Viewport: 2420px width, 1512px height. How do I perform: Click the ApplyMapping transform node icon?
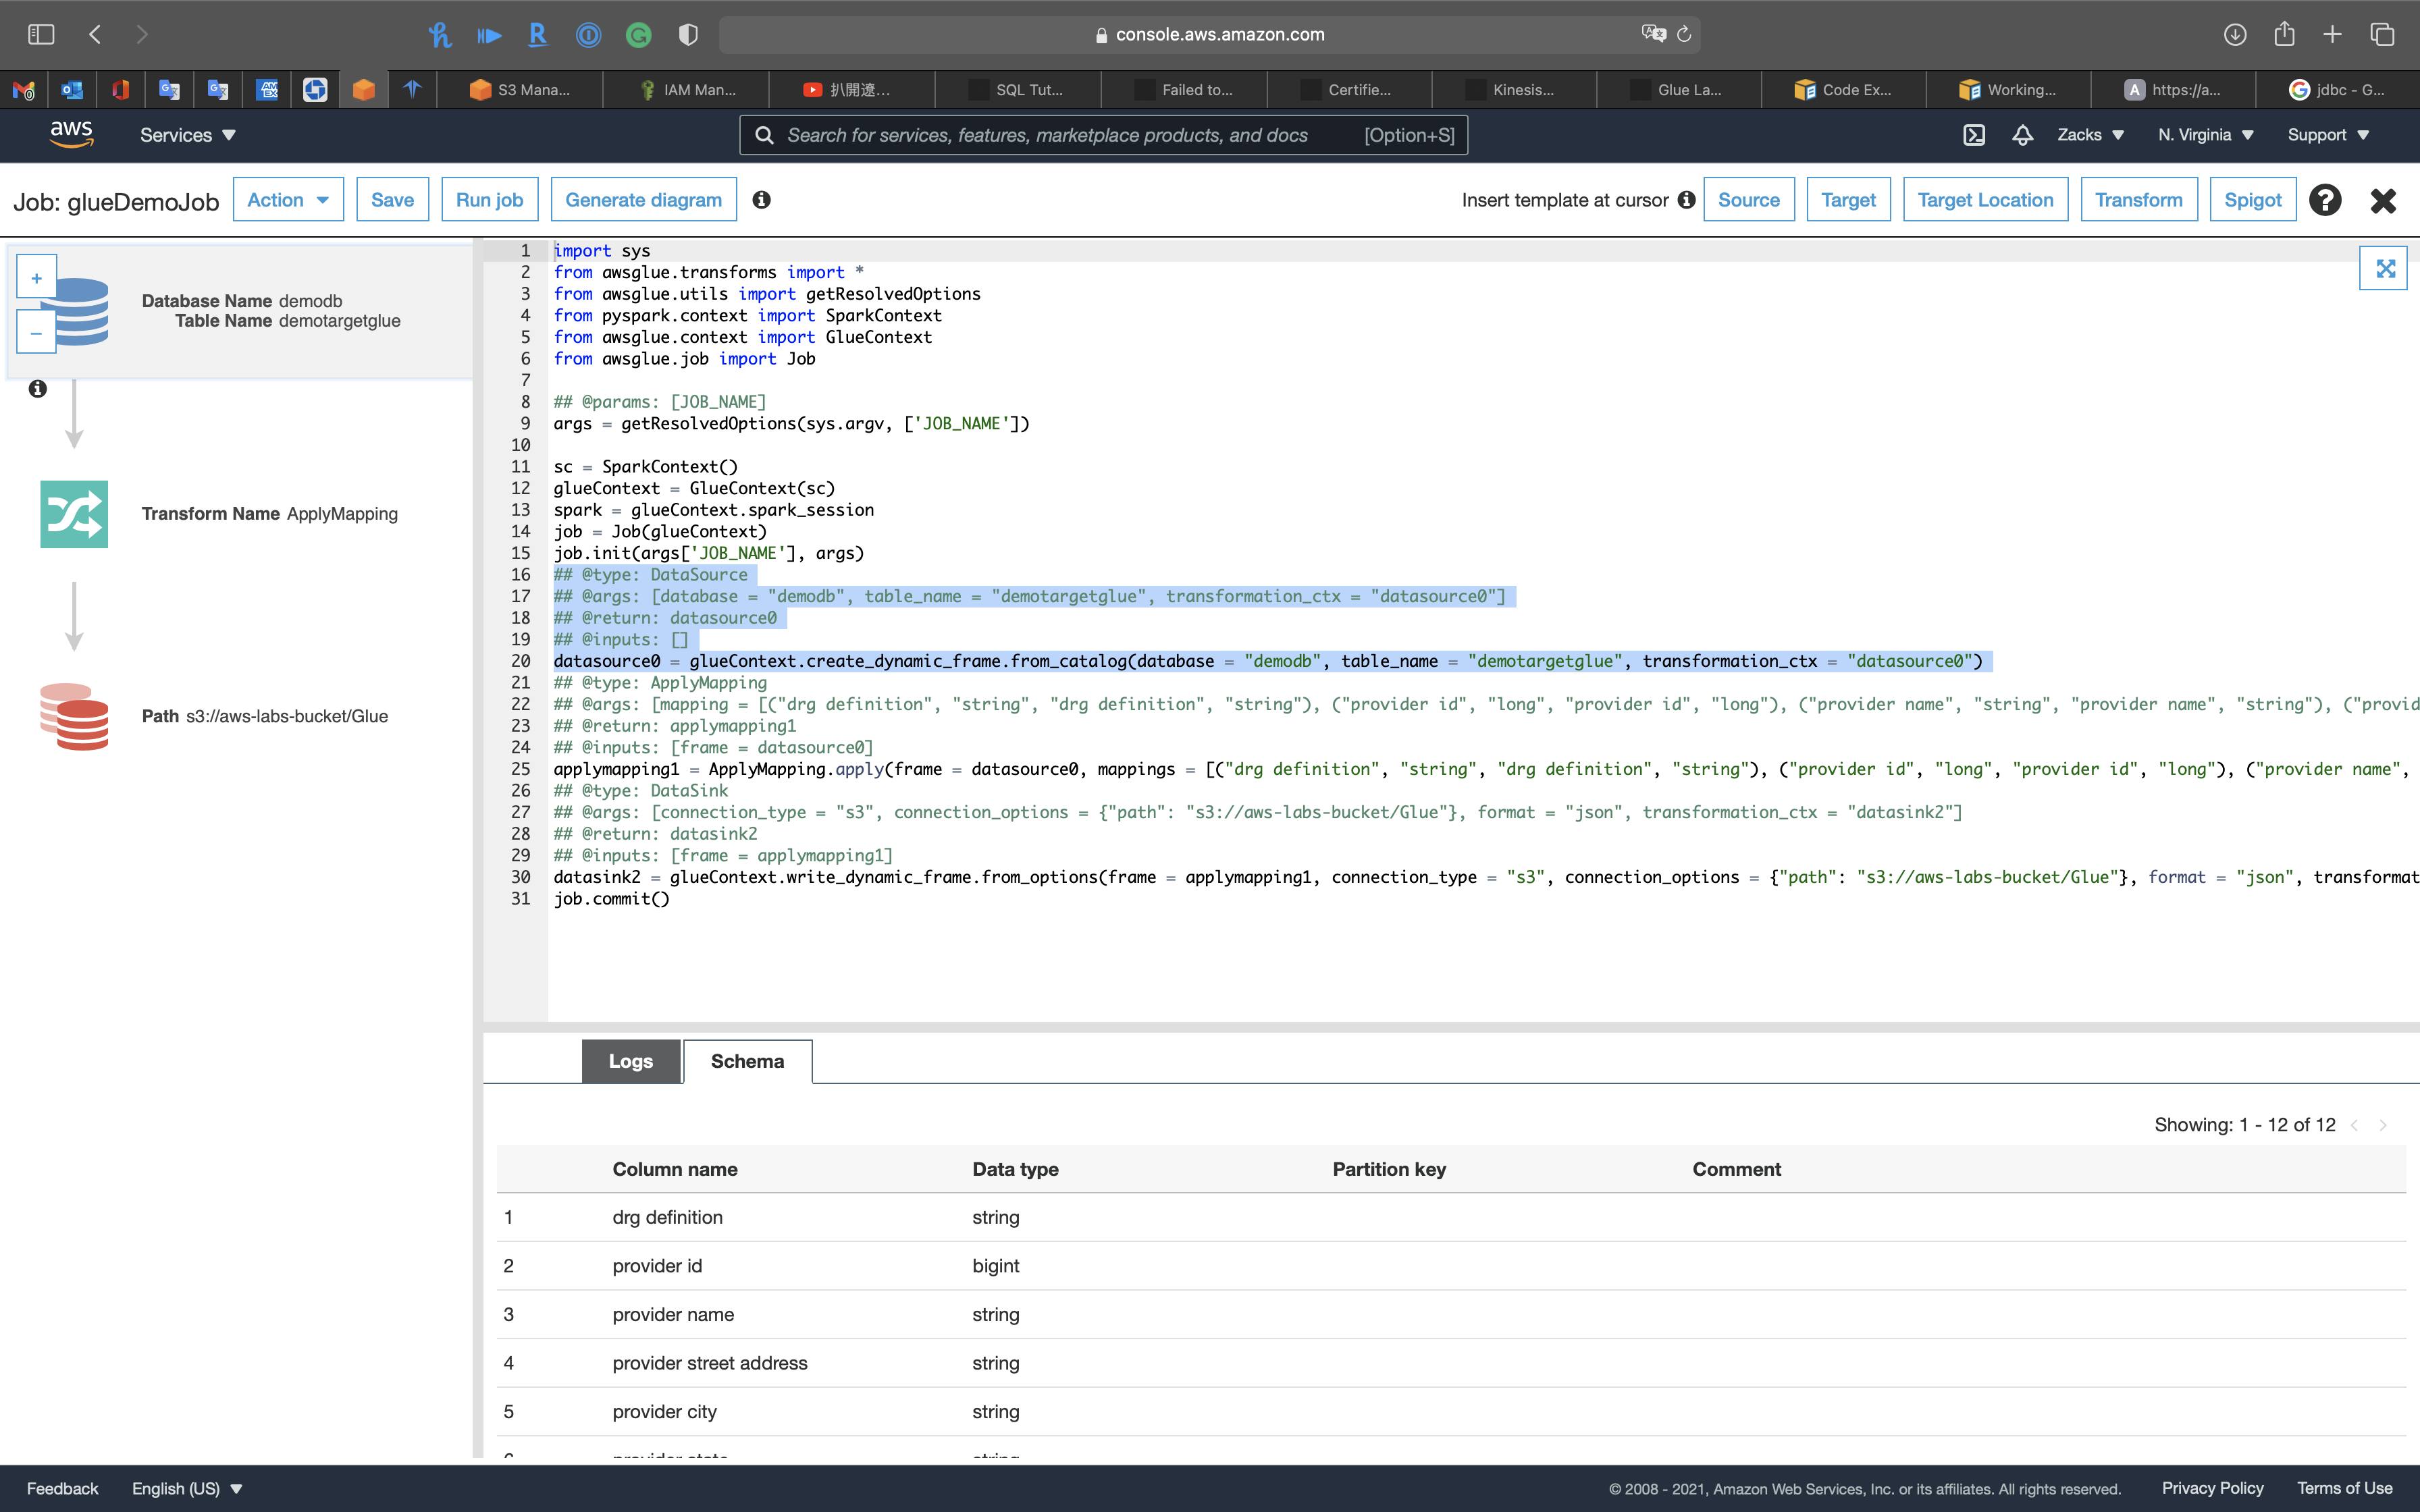pyautogui.click(x=74, y=514)
